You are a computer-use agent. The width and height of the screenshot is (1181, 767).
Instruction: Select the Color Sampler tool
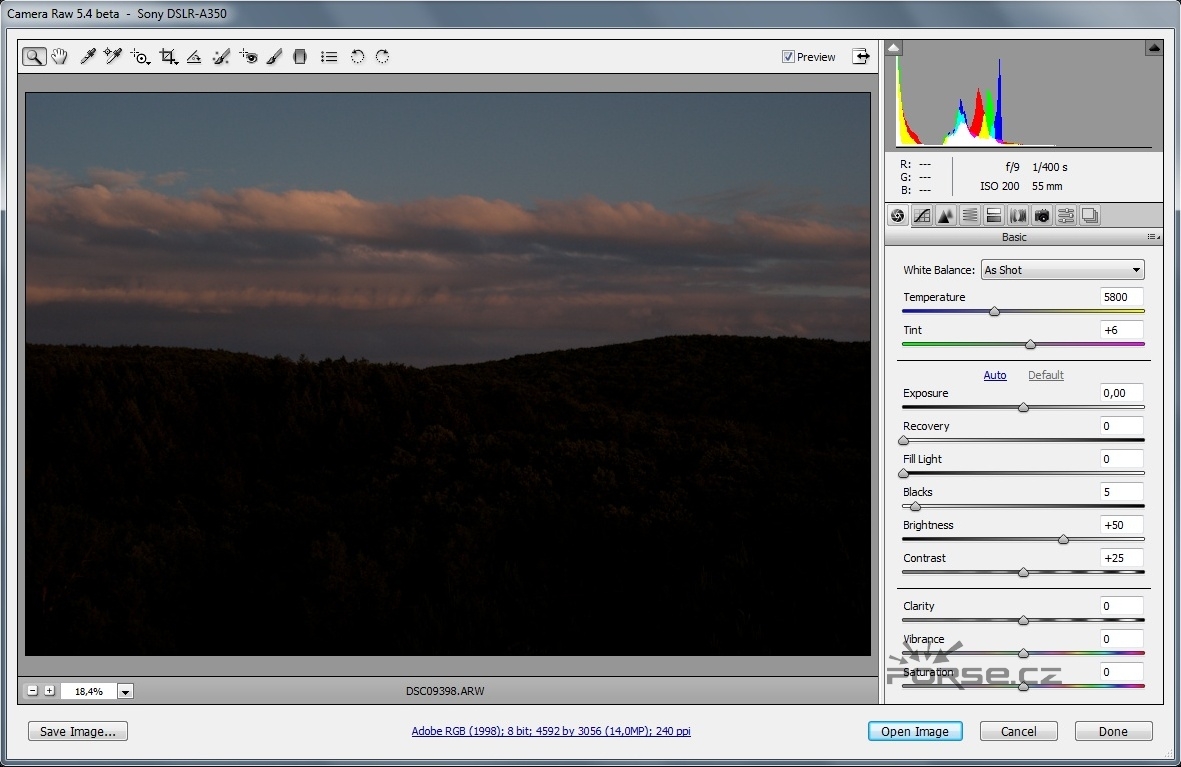pyautogui.click(x=113, y=57)
